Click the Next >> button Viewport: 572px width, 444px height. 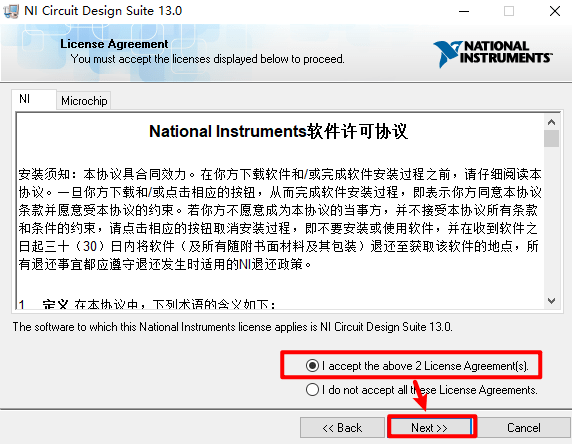(x=429, y=428)
